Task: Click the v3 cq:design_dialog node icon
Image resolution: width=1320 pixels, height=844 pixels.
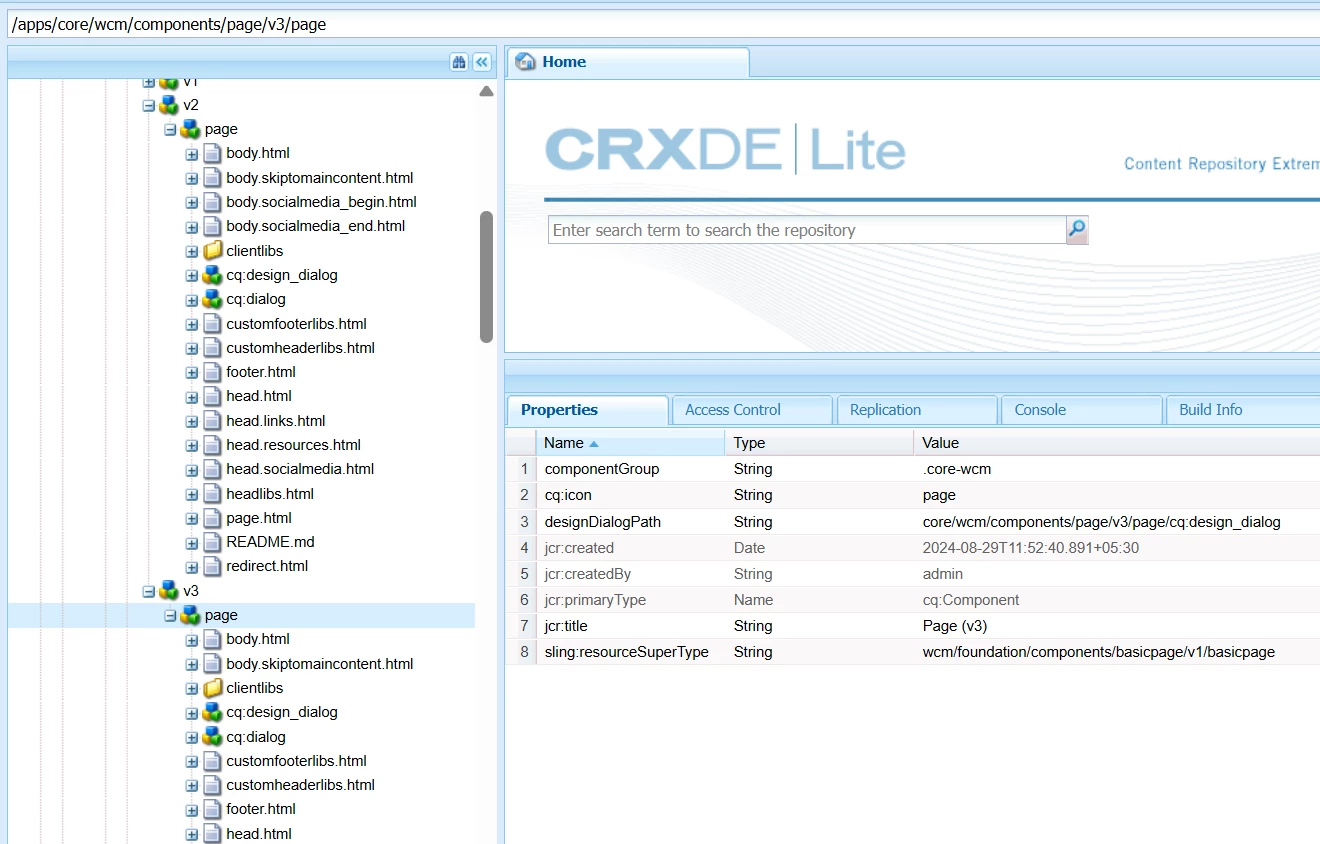Action: (x=212, y=712)
